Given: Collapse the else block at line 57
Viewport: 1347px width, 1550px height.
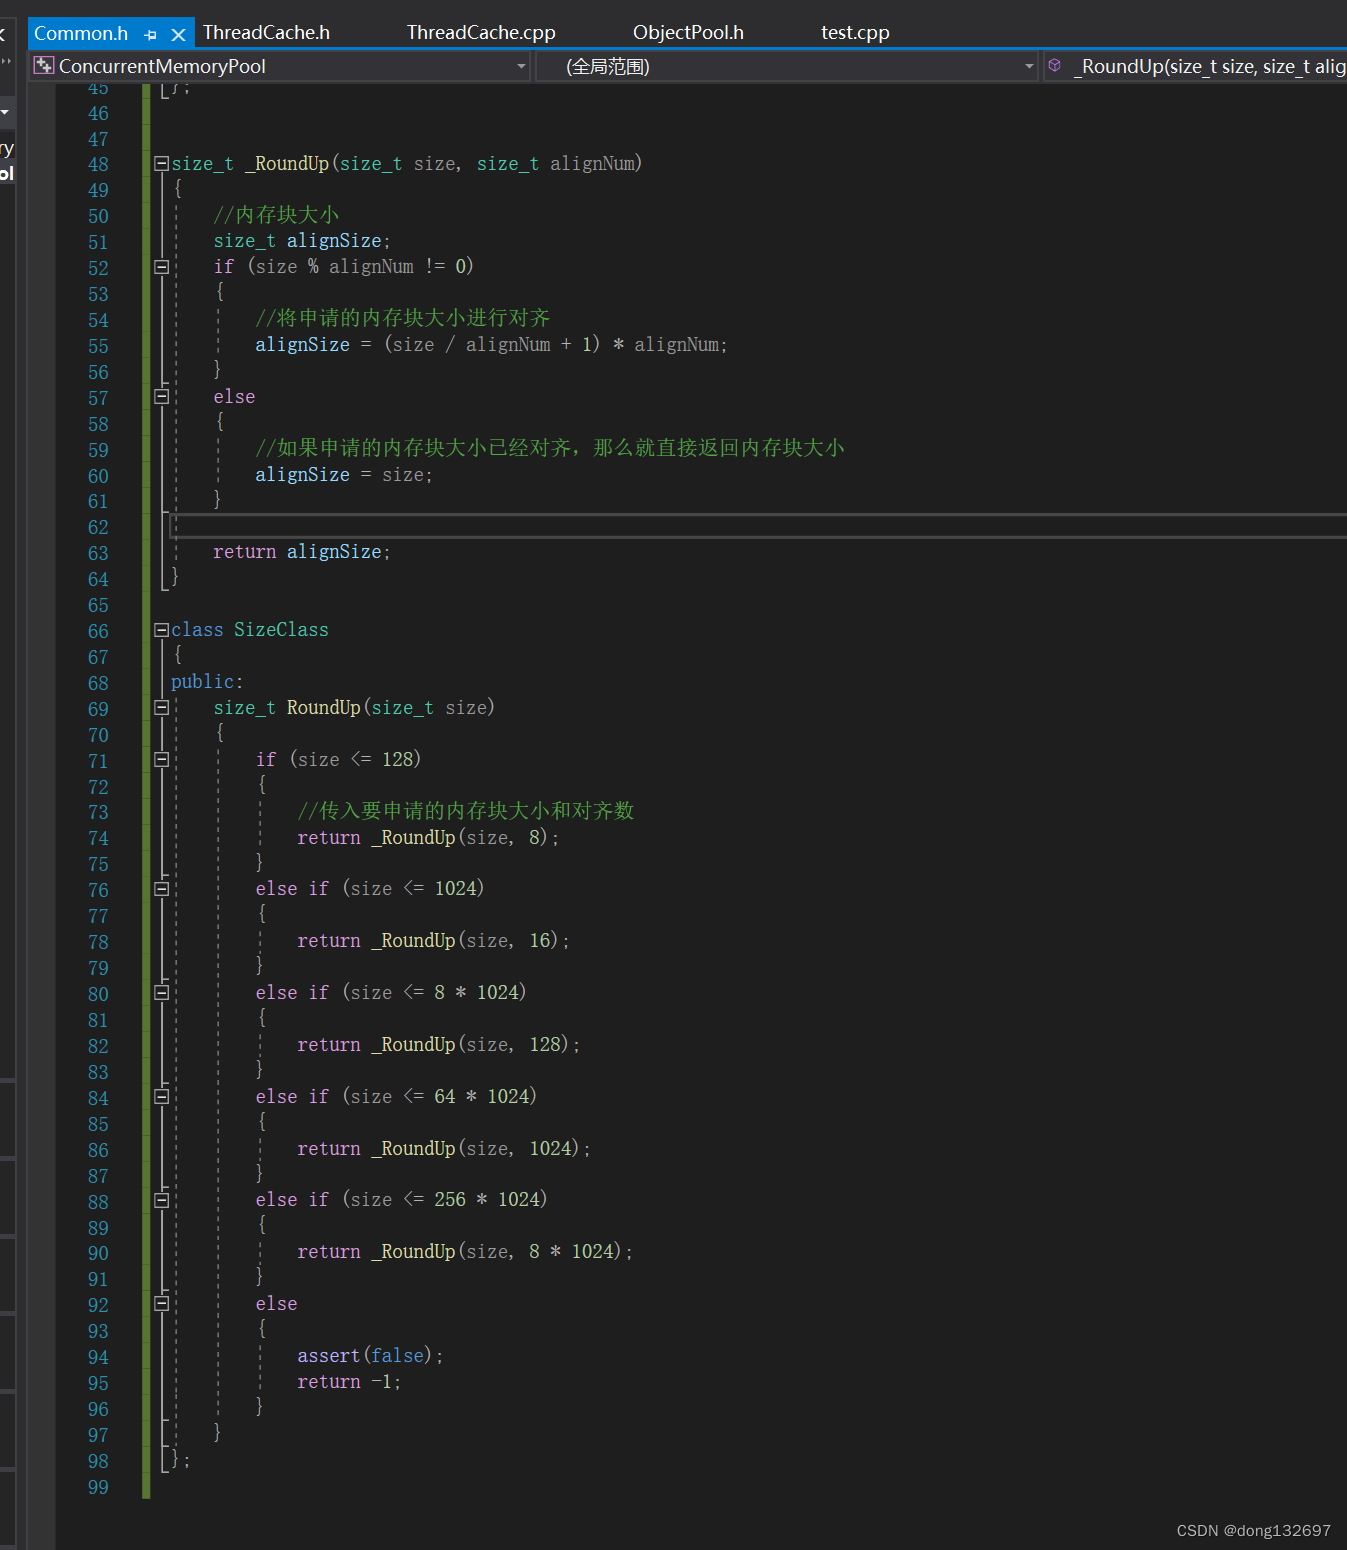Looking at the screenshot, I should pyautogui.click(x=161, y=397).
